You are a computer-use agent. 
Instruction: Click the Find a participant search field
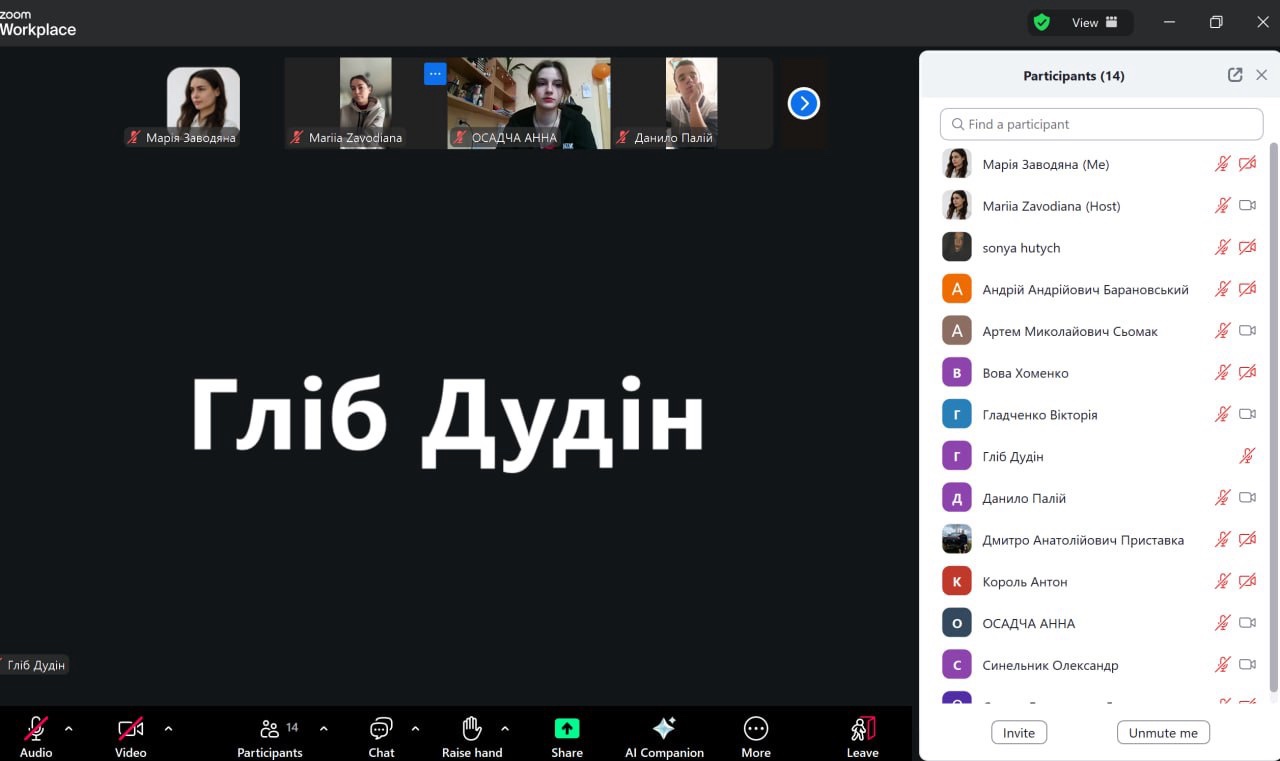[1101, 124]
